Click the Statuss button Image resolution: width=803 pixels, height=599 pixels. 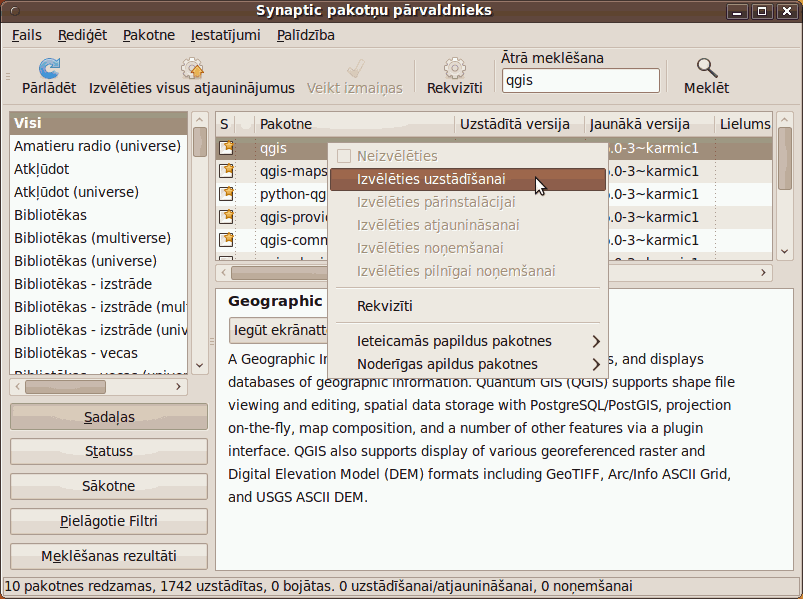109,451
